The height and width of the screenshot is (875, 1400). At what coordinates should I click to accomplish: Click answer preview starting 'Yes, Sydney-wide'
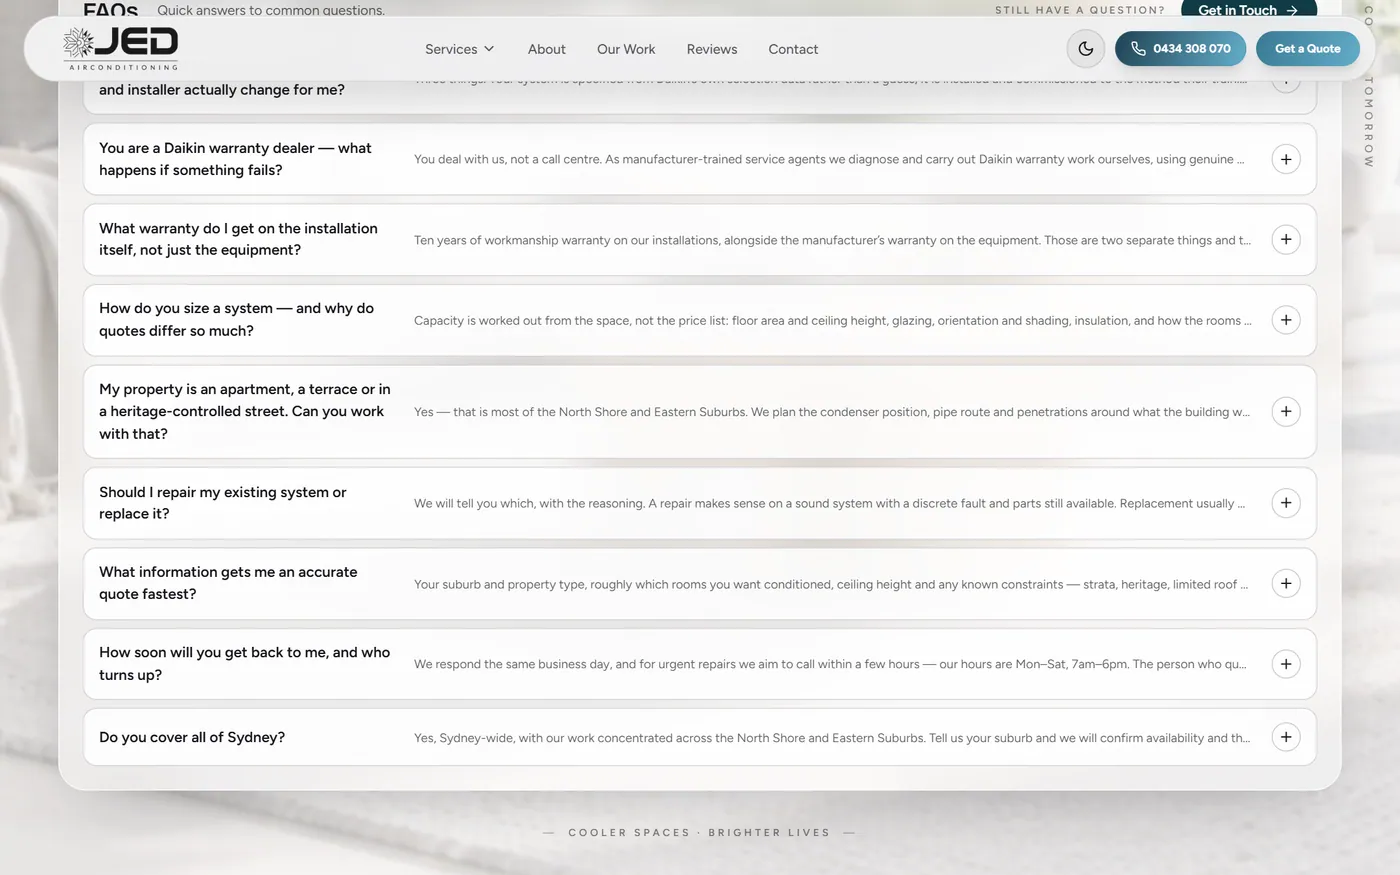coord(832,738)
